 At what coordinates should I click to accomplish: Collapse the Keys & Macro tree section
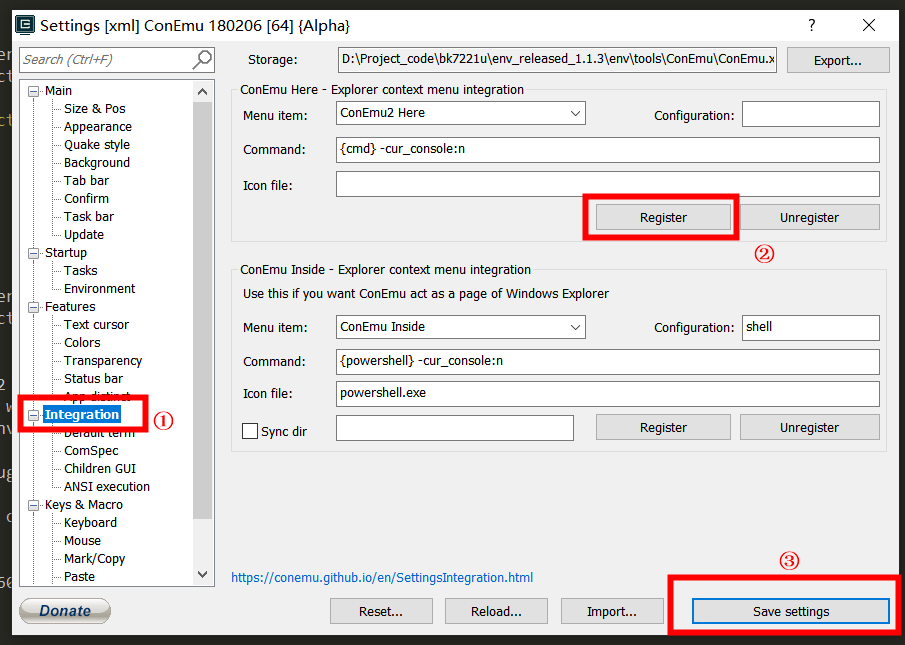[x=35, y=505]
